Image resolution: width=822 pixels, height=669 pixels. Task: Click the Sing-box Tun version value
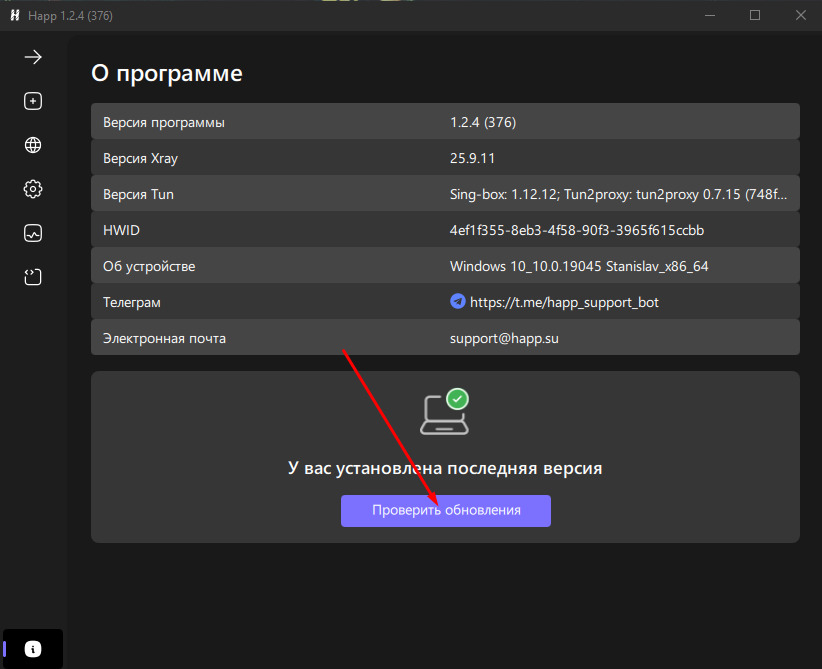(x=618, y=195)
